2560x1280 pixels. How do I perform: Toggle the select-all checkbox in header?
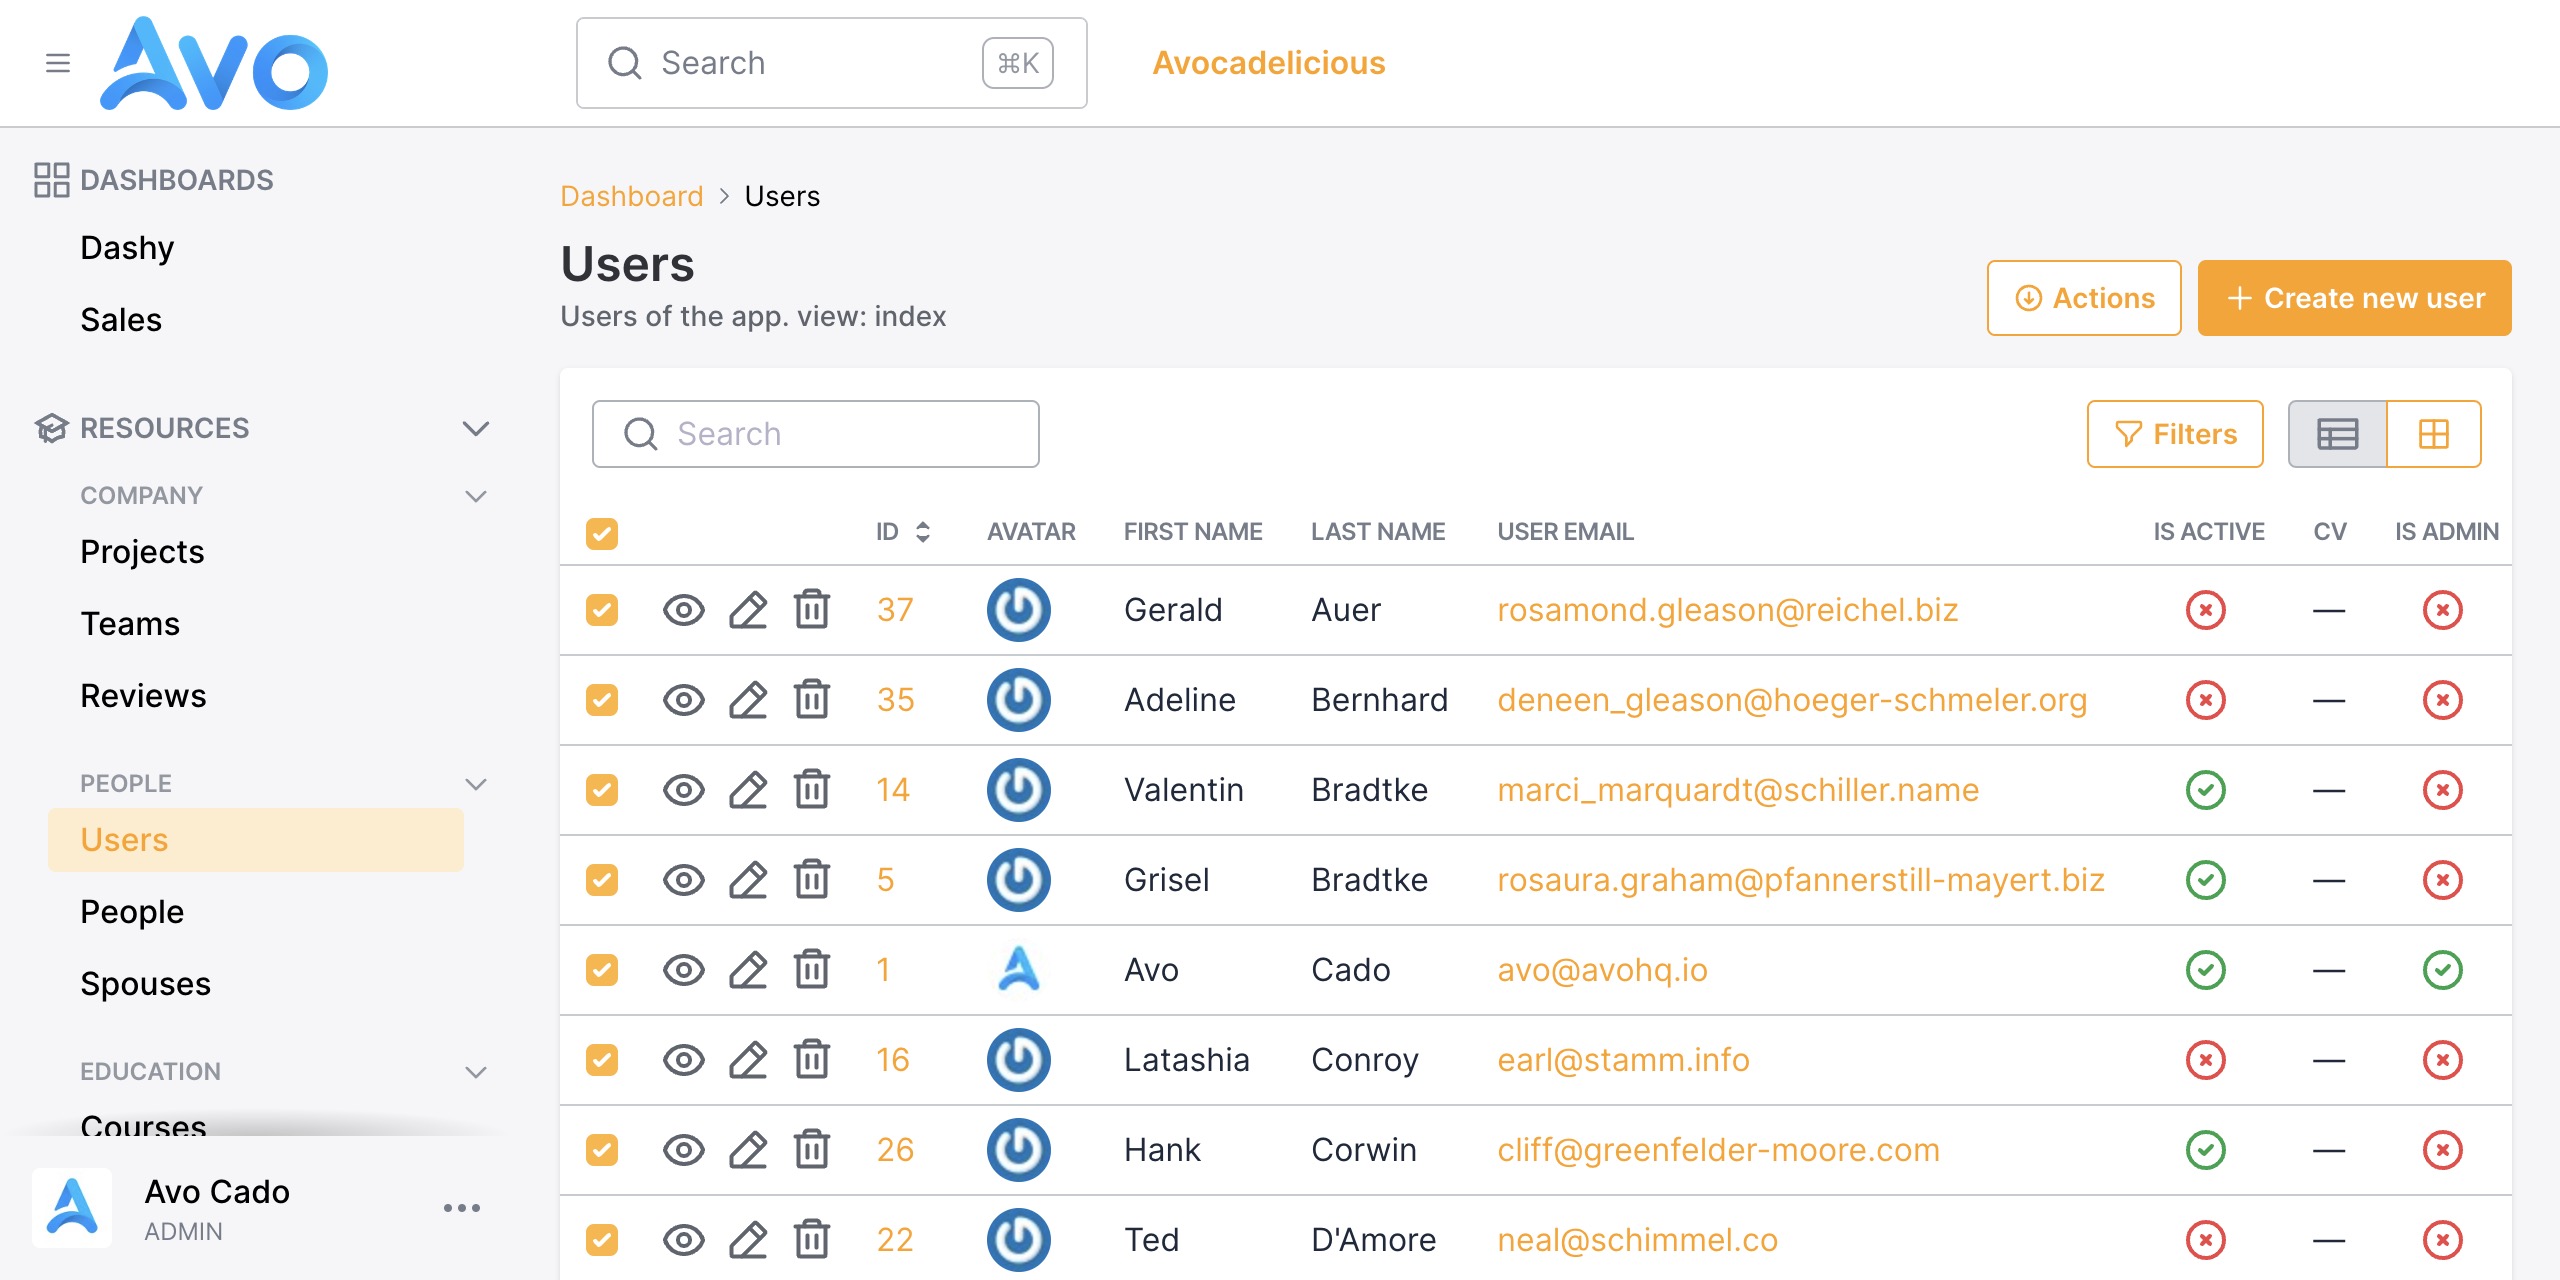click(602, 533)
